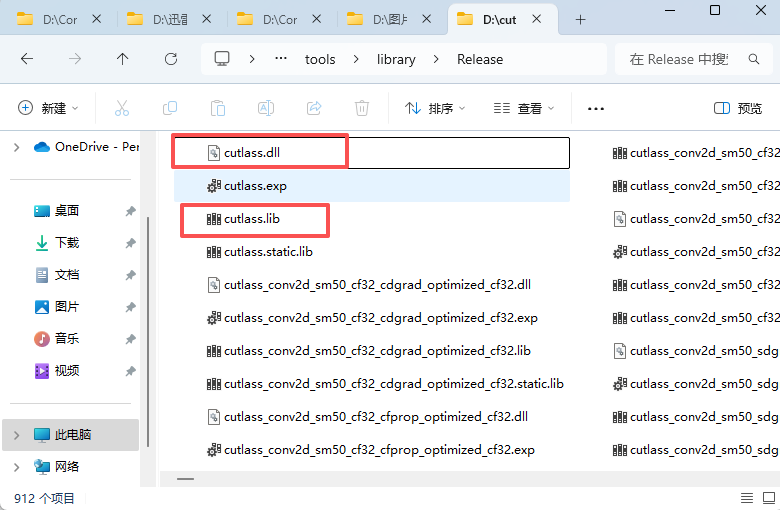Go back using the back arrow
The height and width of the screenshot is (510, 780).
(x=27, y=59)
